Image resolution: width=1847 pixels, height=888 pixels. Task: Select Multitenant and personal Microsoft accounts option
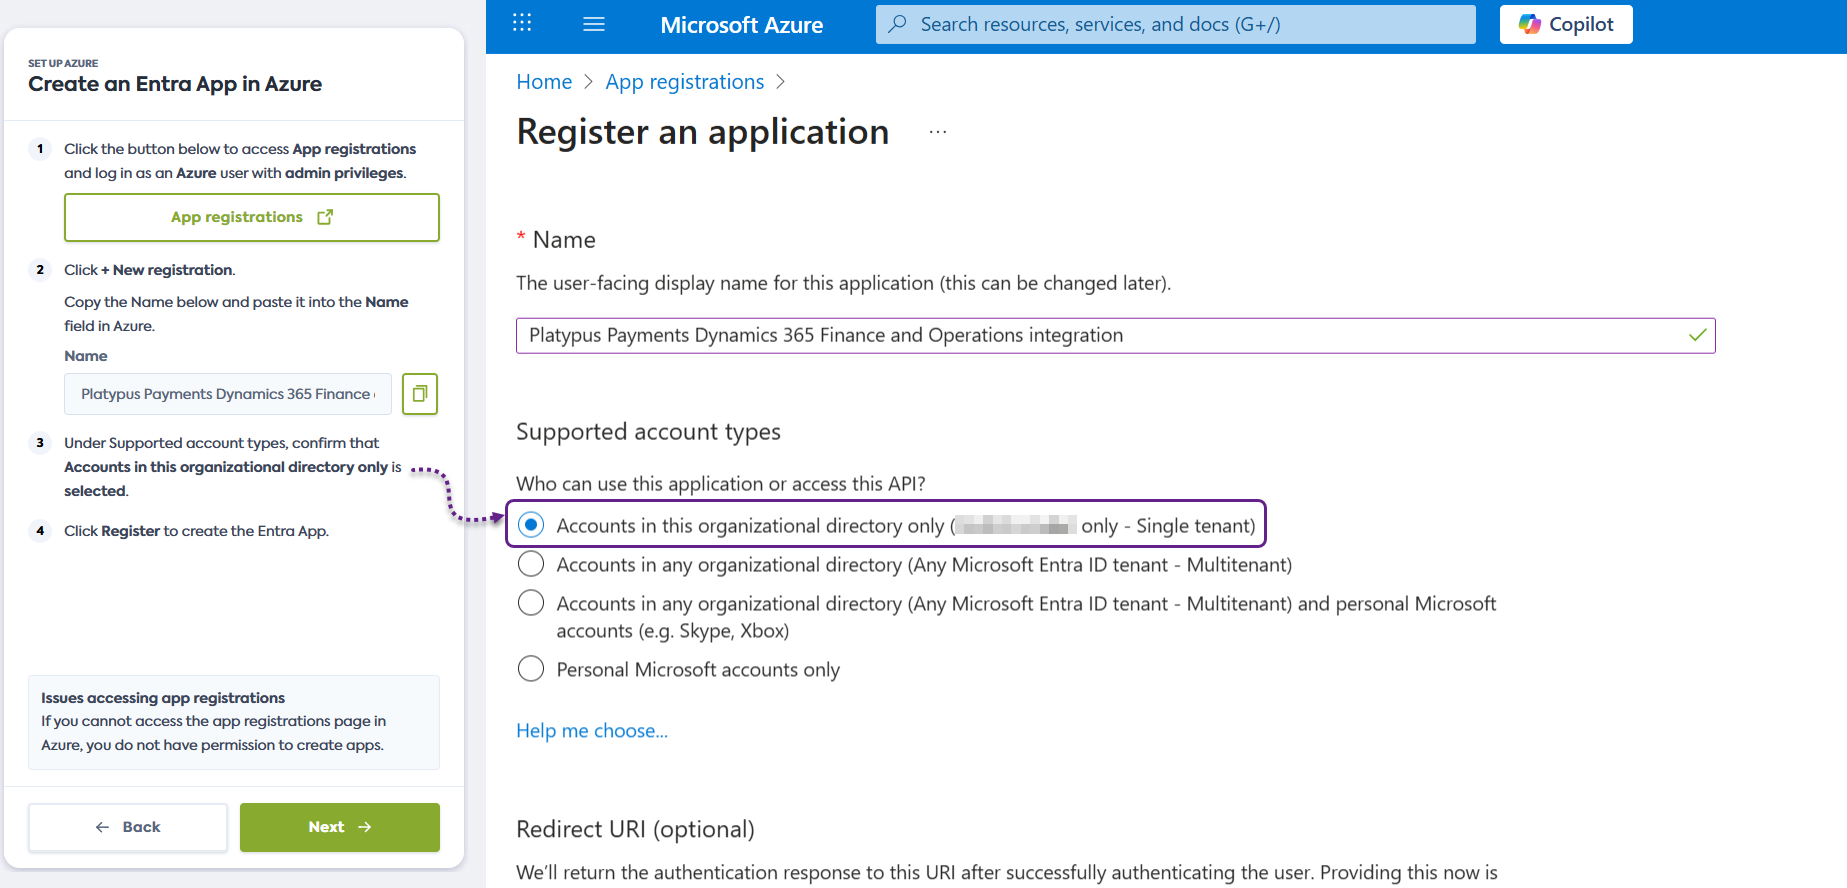coord(531,603)
